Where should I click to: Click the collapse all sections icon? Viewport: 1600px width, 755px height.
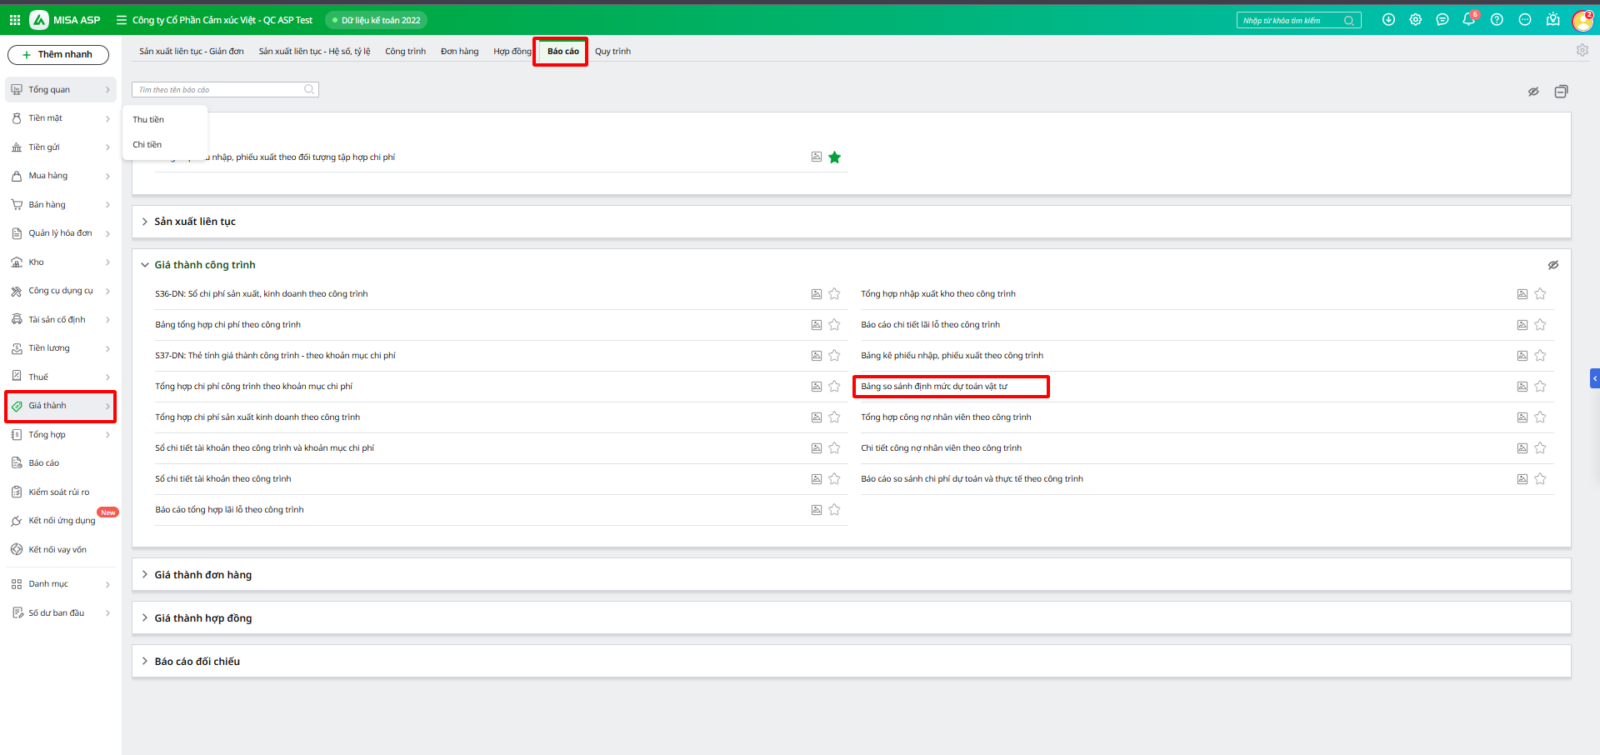(x=1561, y=91)
